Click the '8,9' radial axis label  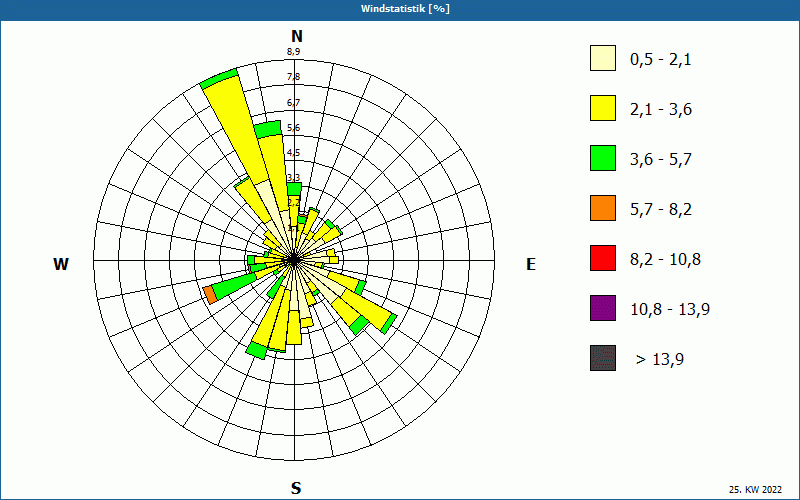(293, 52)
